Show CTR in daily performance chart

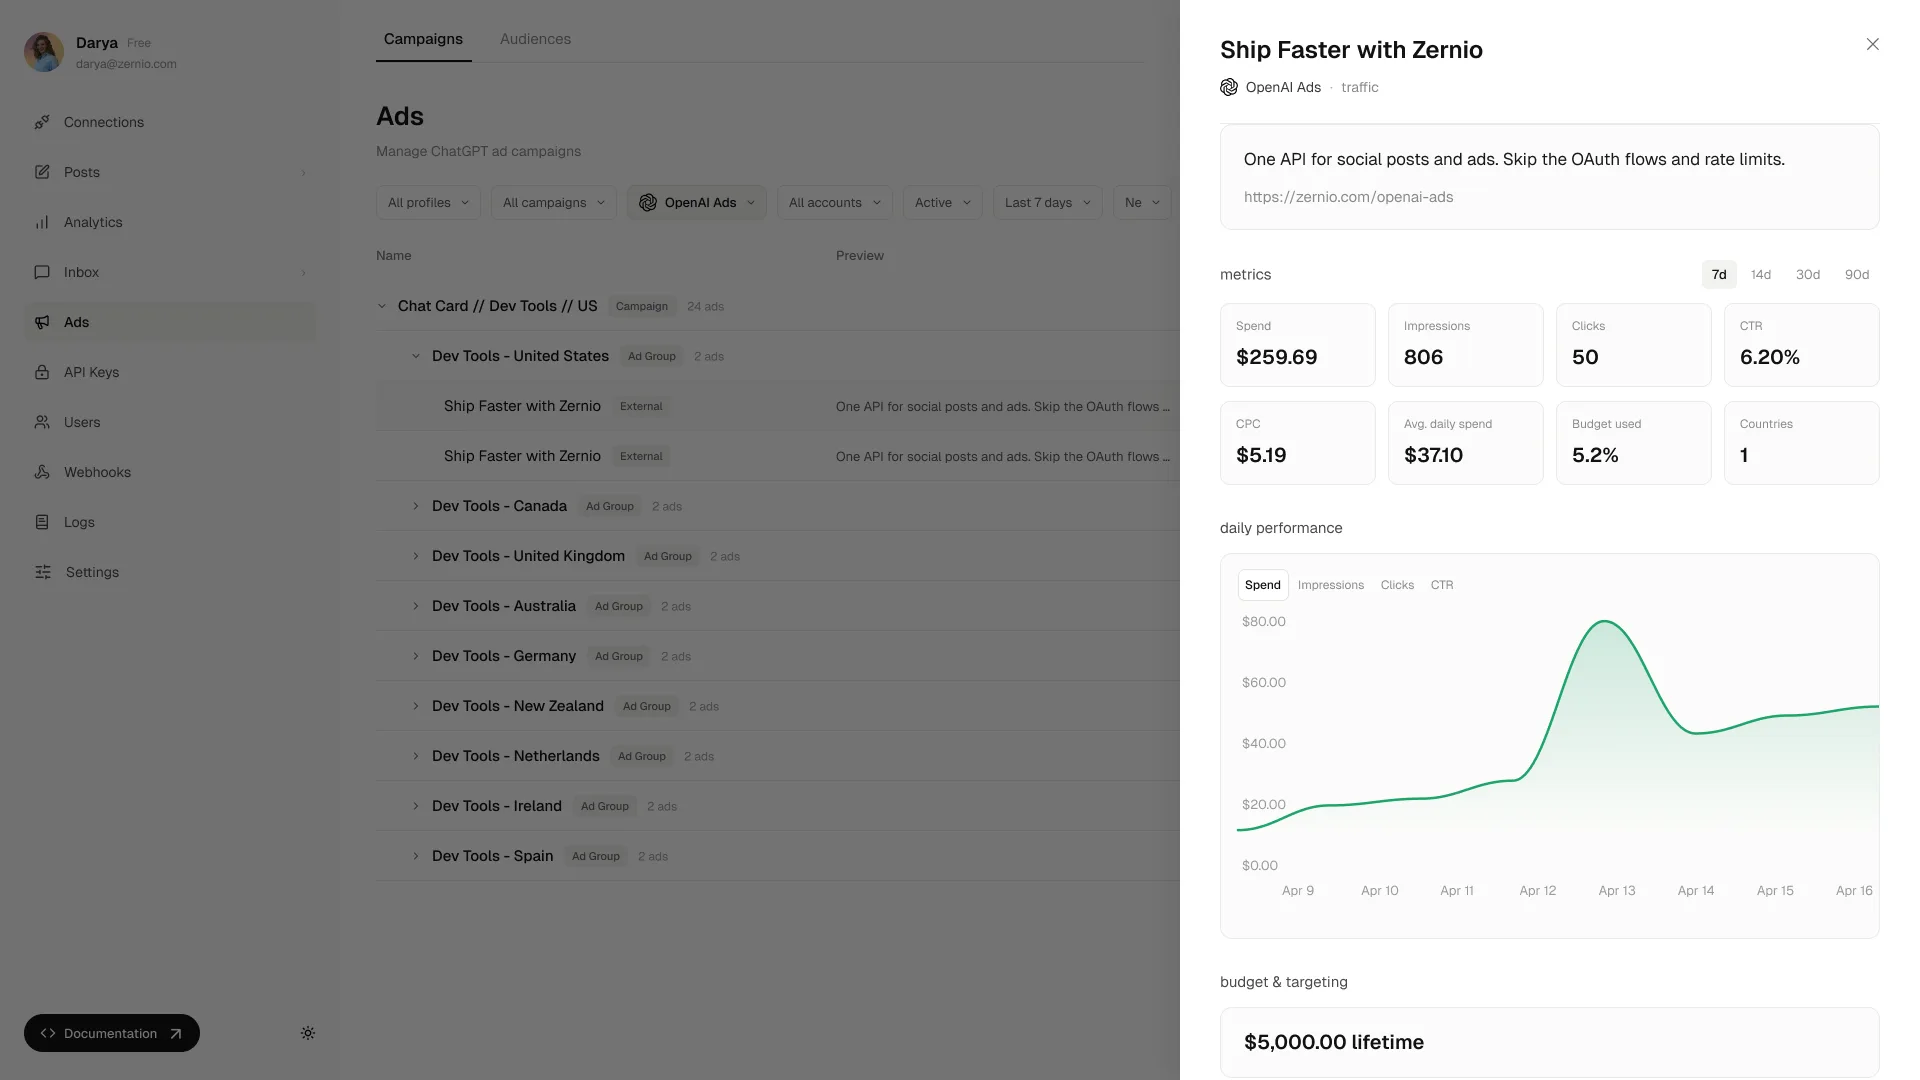tap(1442, 585)
